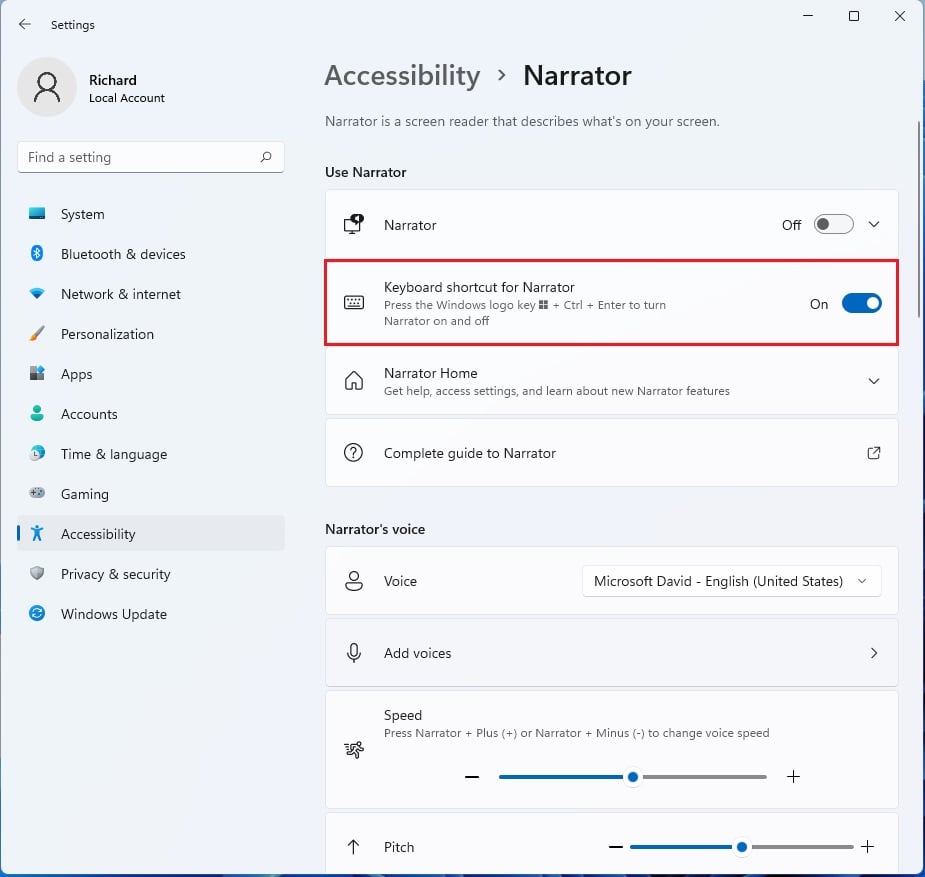Decrease voice speed with minus button
The width and height of the screenshot is (925, 877).
pos(471,777)
